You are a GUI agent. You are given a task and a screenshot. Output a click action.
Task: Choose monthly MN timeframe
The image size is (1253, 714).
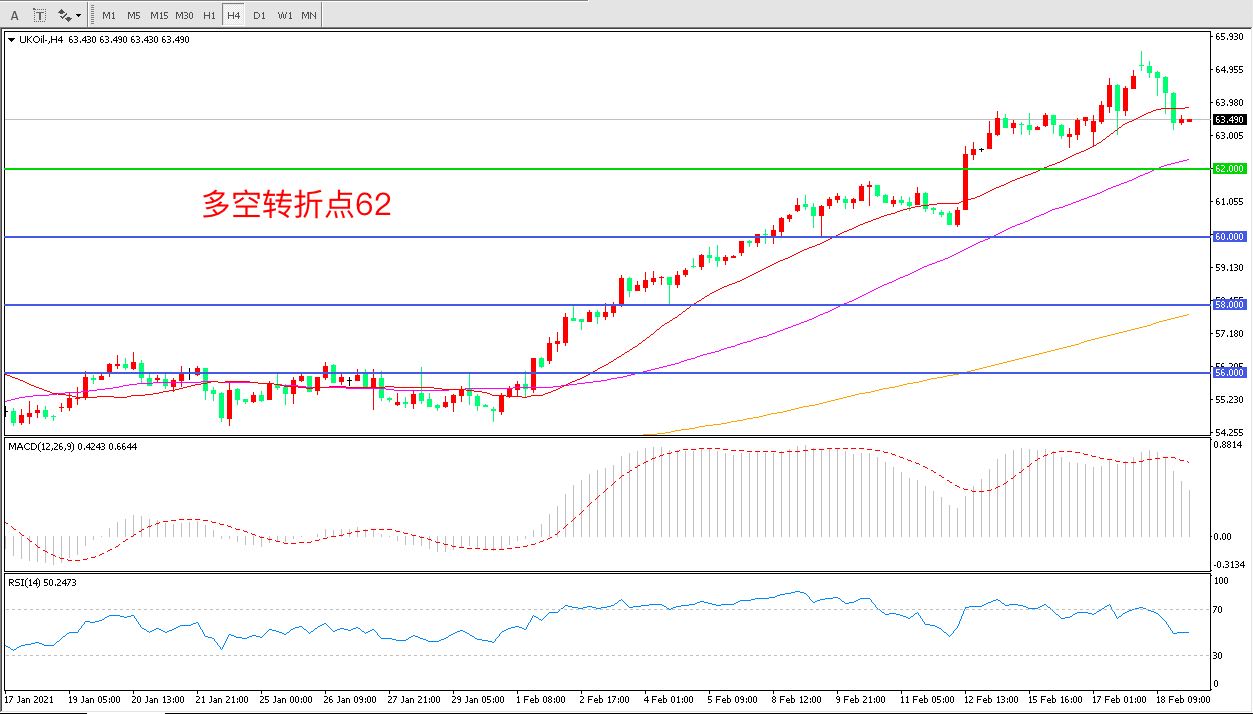point(309,16)
